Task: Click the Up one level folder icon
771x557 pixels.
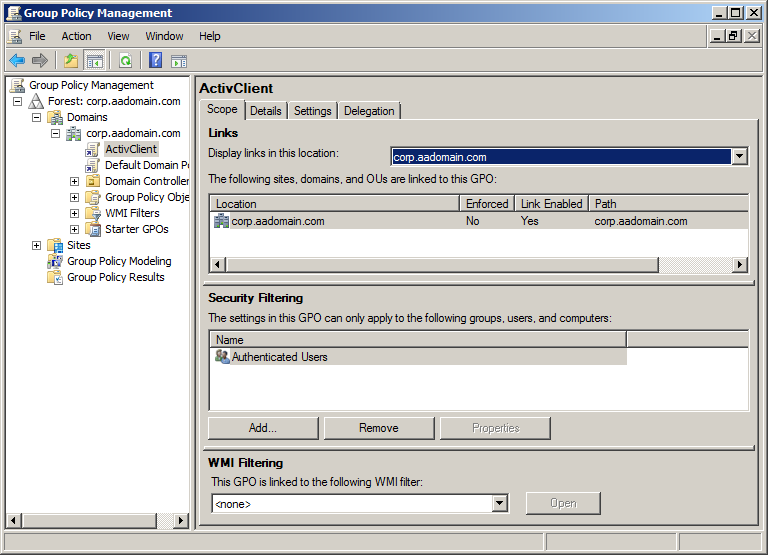Action: pos(71,60)
